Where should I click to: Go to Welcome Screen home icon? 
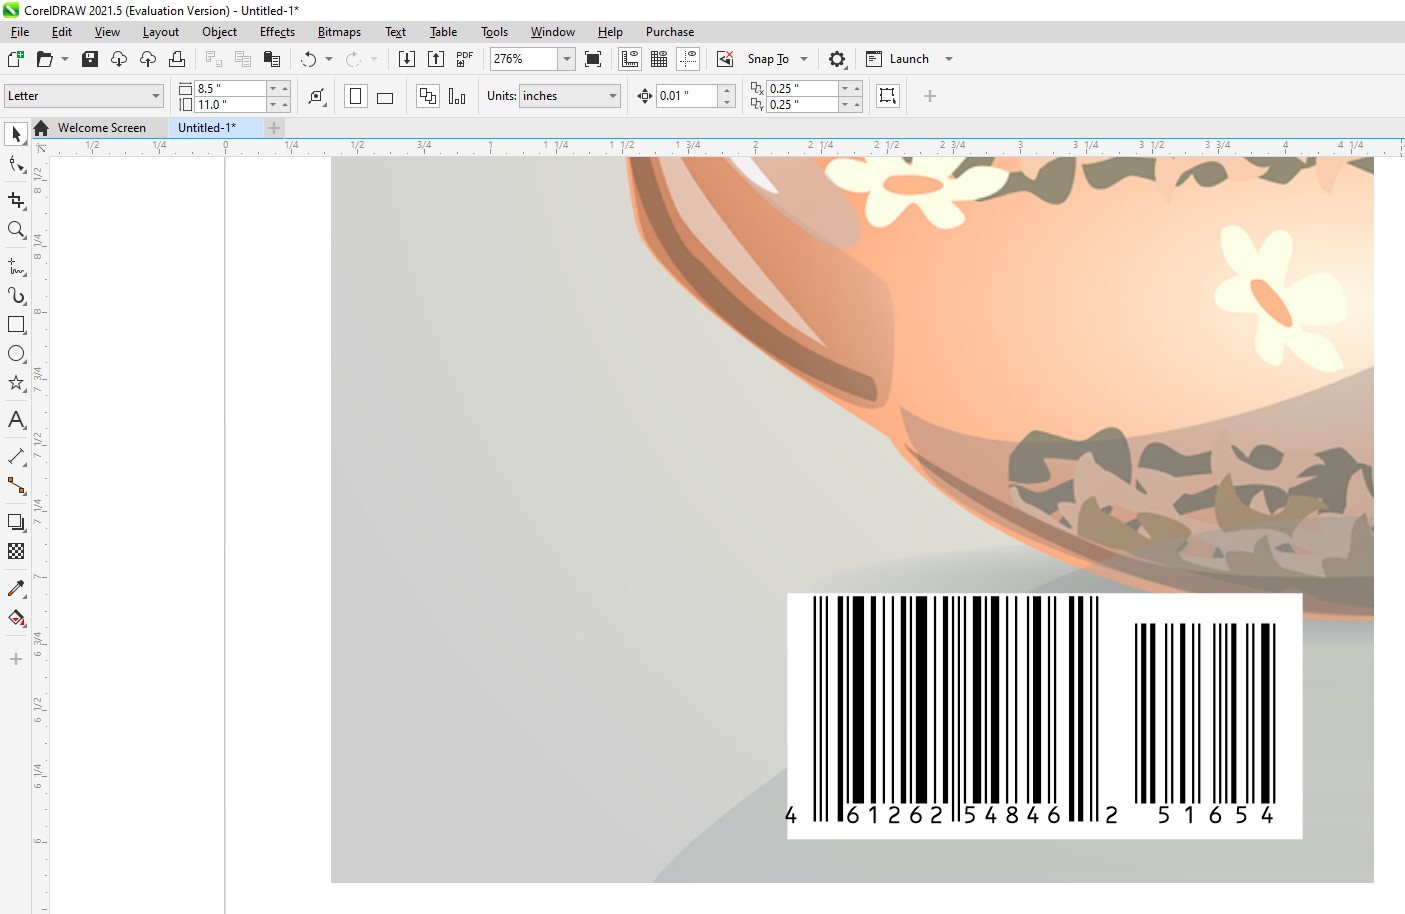(x=41, y=128)
